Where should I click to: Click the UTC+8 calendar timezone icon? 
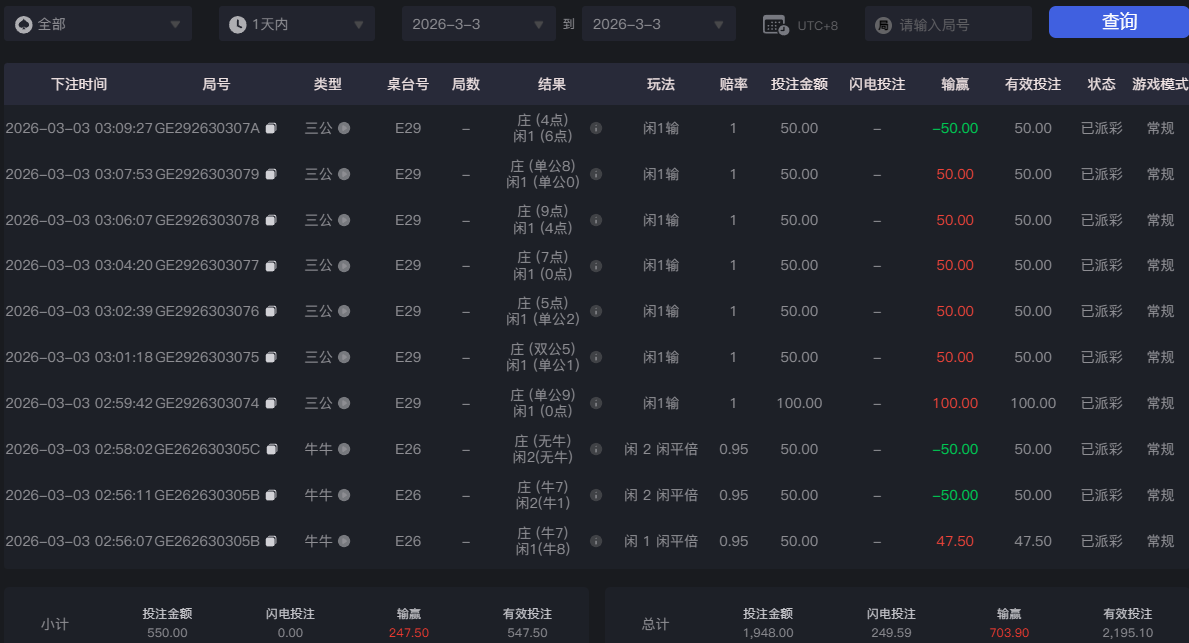click(776, 25)
